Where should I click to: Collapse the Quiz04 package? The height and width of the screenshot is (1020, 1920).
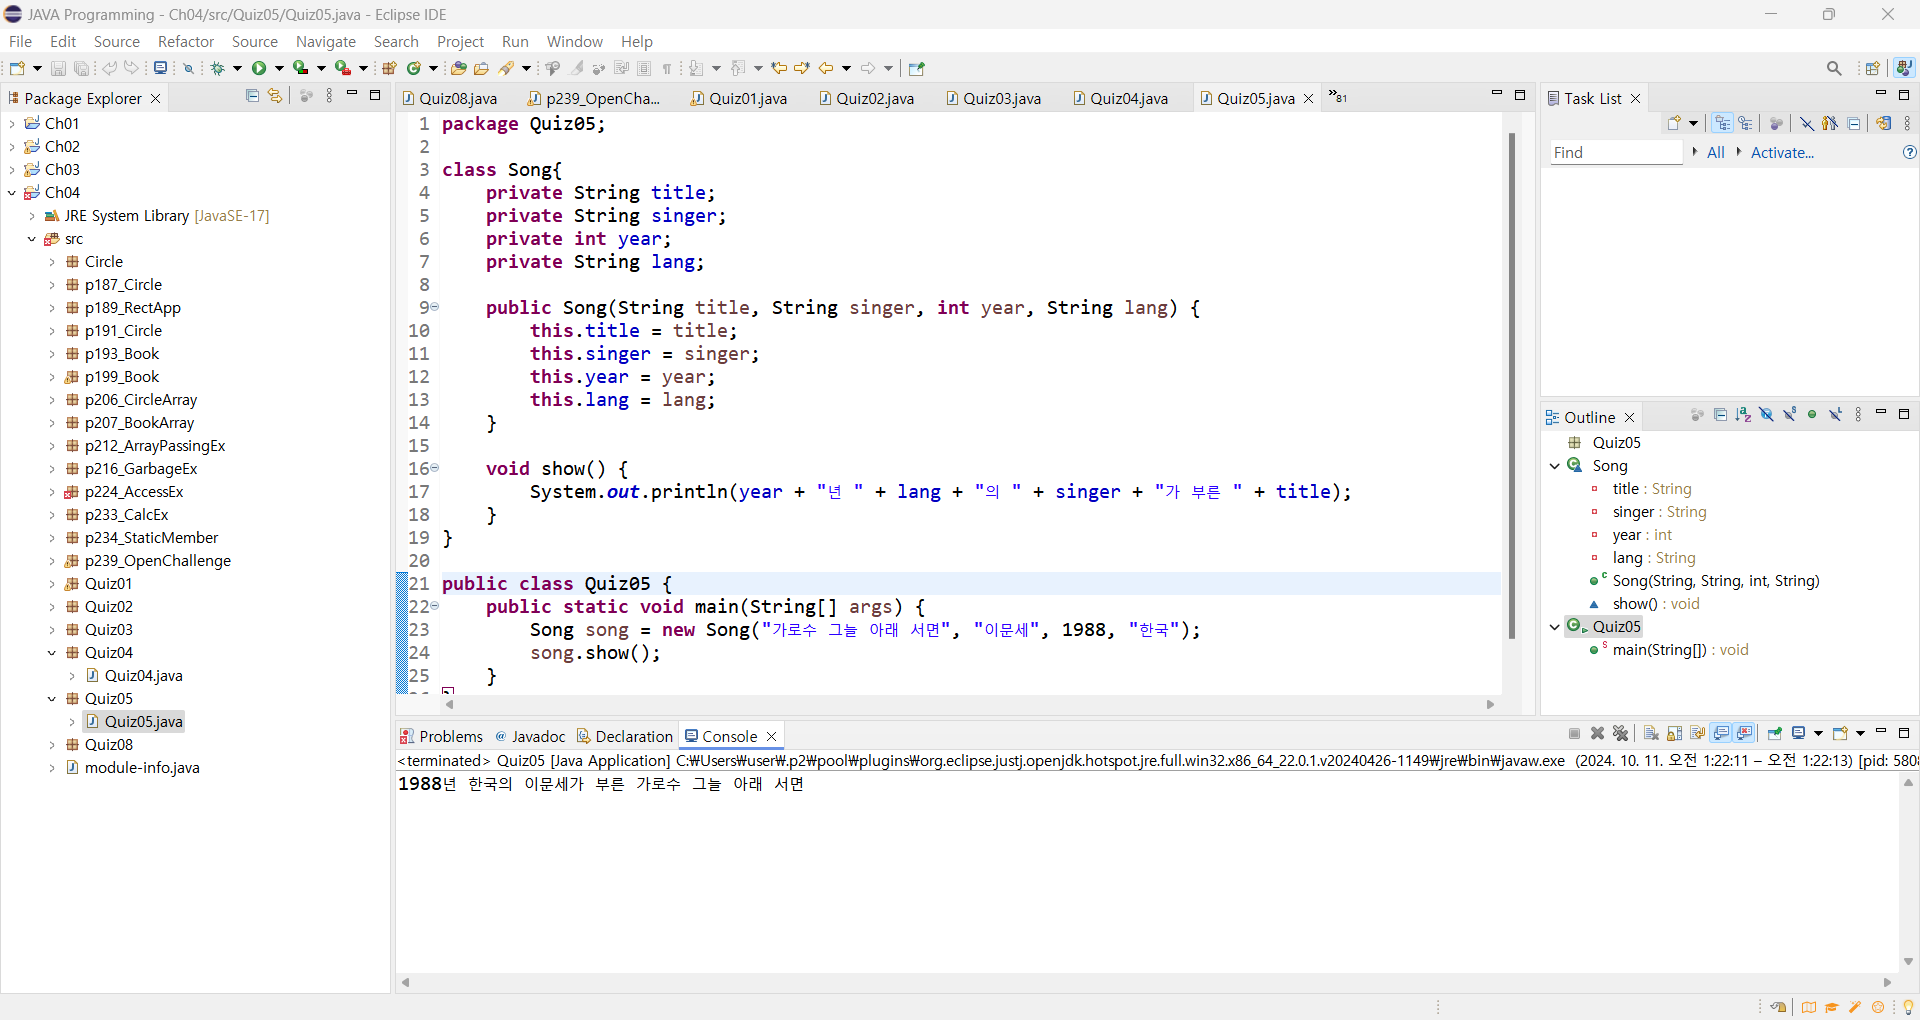52,652
